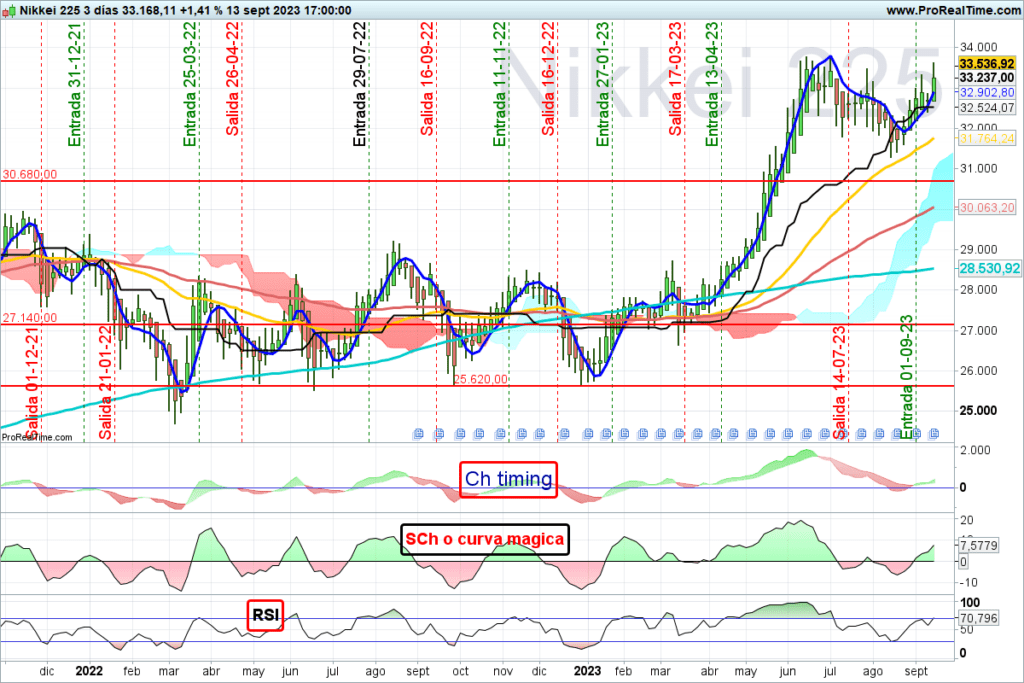Click 2.000 on the Ch timing scale
This screenshot has width=1024, height=683.
pyautogui.click(x=975, y=450)
